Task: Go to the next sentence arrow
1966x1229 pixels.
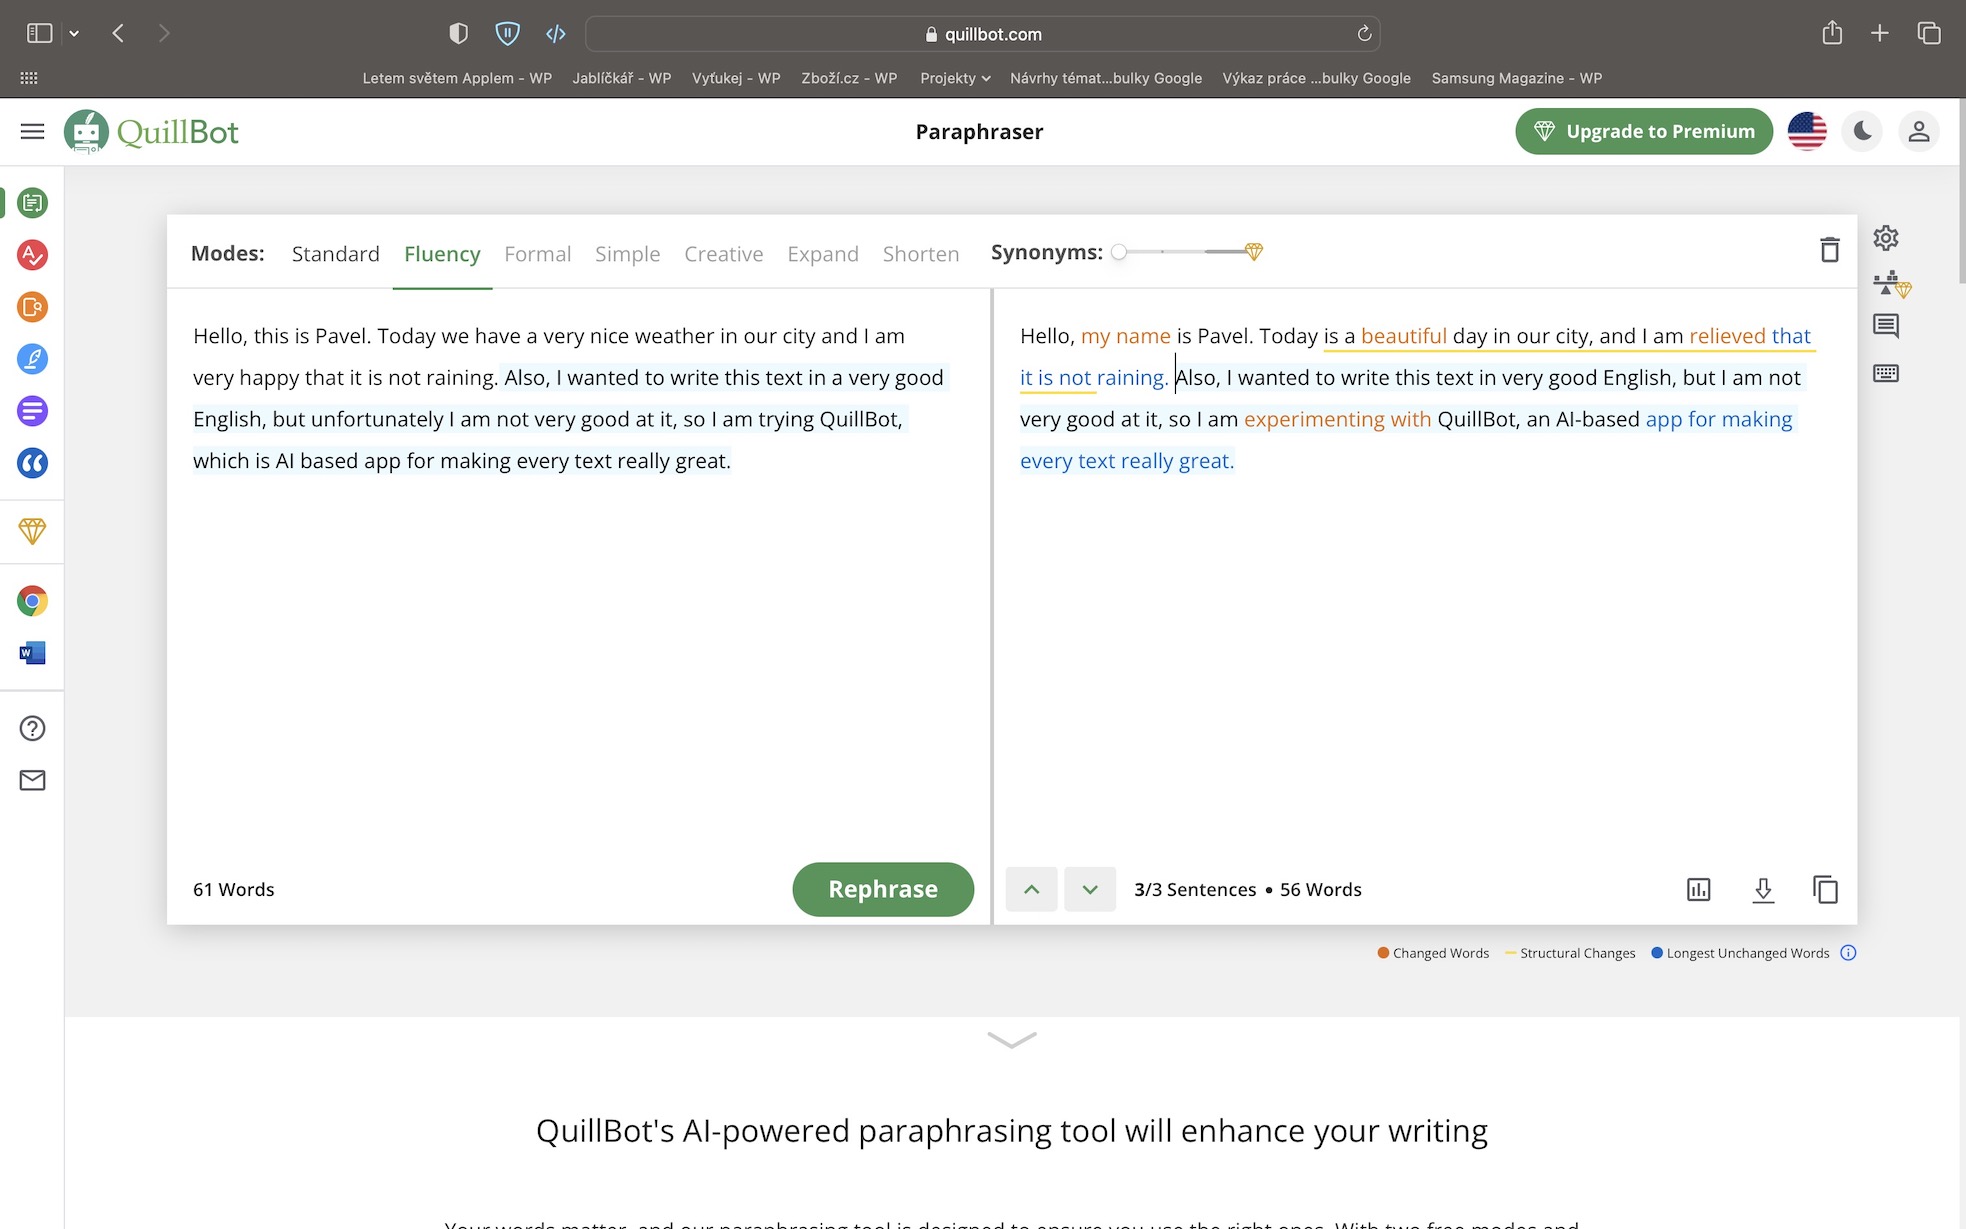Action: pos(1089,889)
